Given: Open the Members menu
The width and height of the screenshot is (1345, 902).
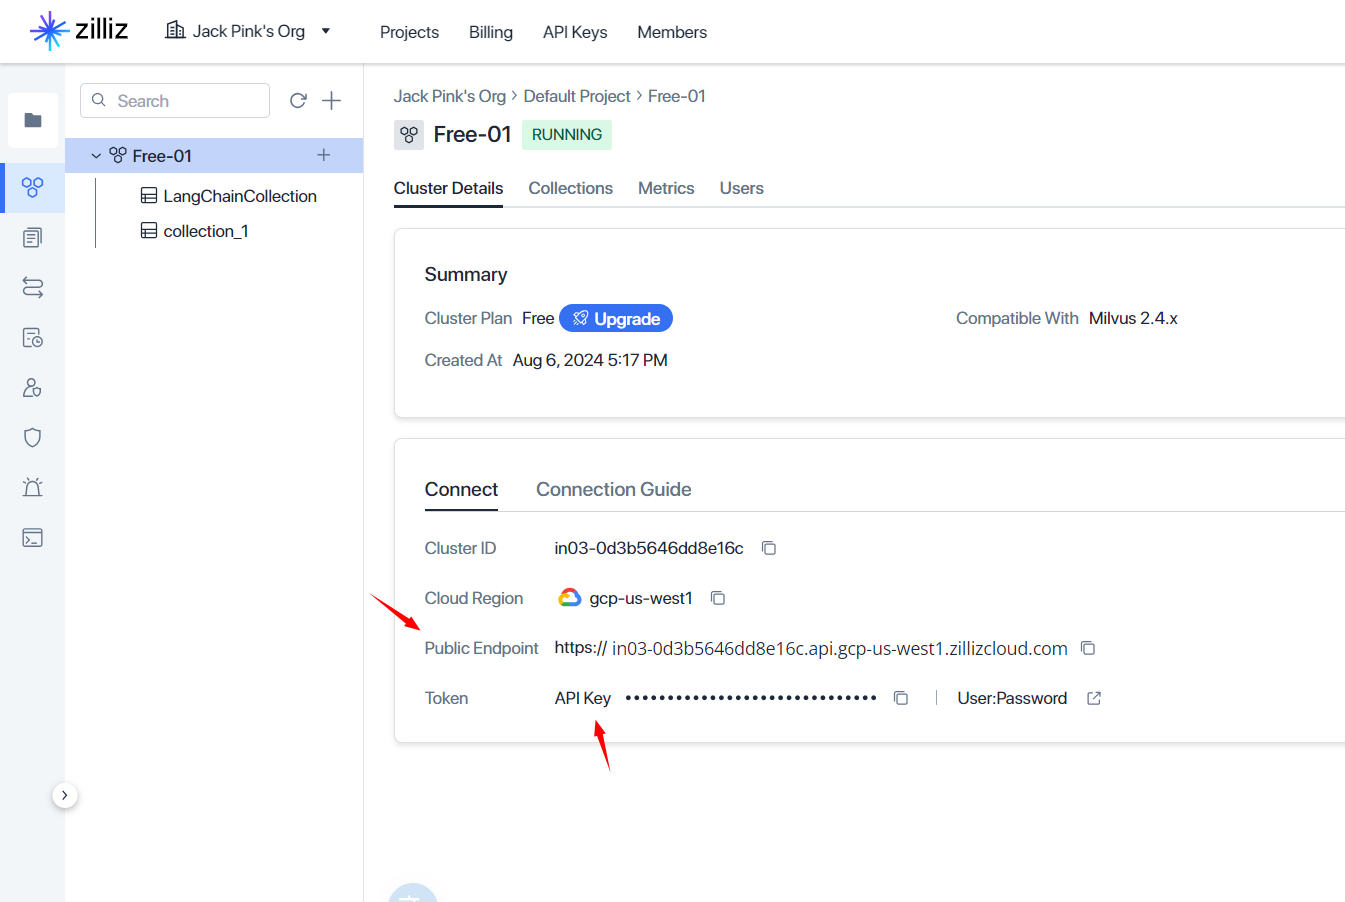Looking at the screenshot, I should [672, 32].
